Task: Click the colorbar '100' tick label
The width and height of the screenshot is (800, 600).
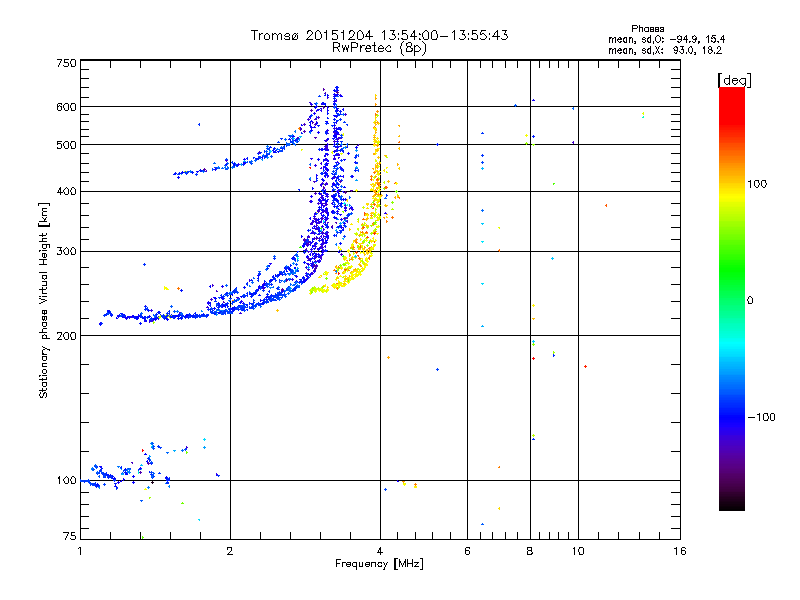Action: (757, 184)
